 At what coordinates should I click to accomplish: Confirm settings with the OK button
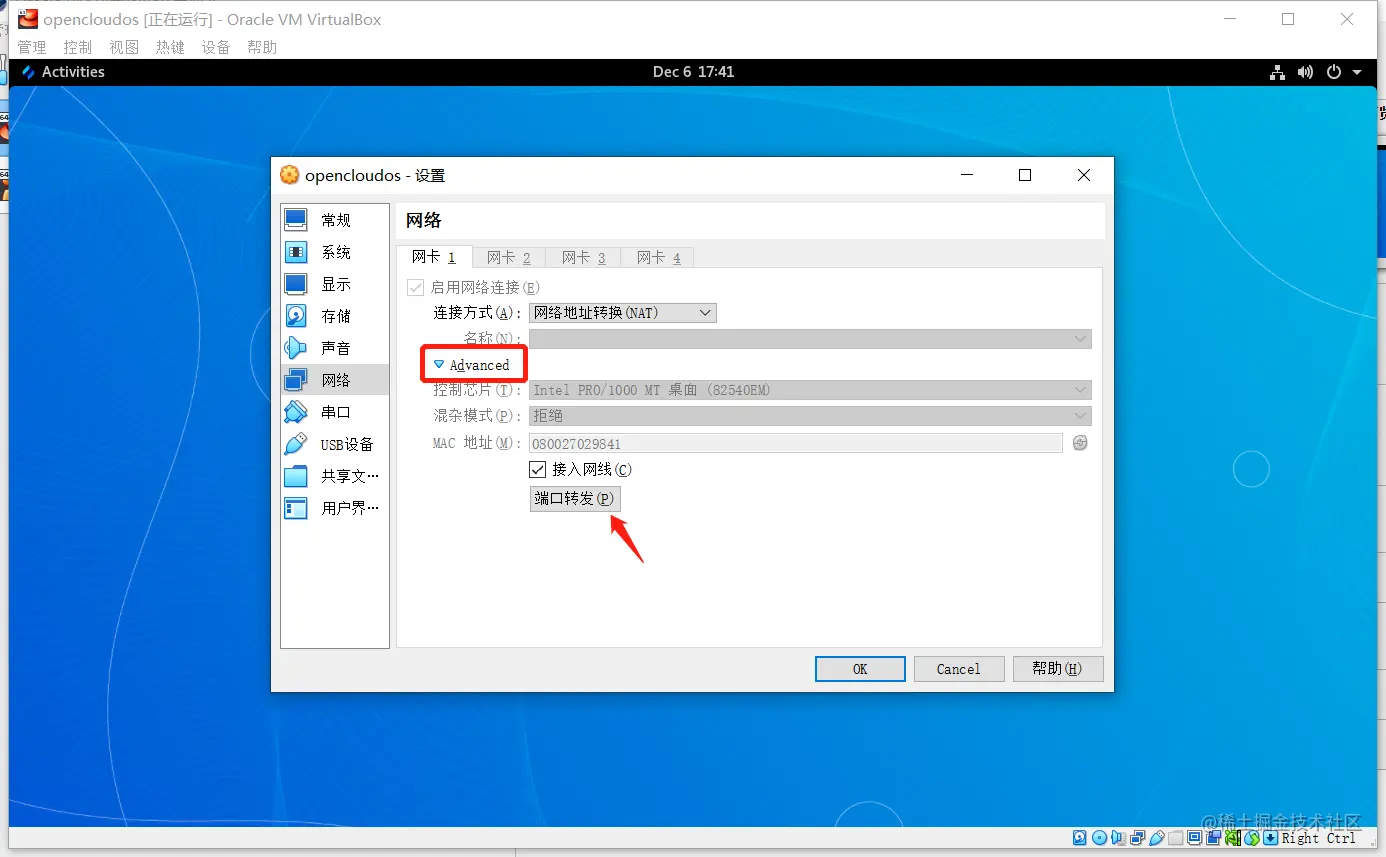(860, 669)
